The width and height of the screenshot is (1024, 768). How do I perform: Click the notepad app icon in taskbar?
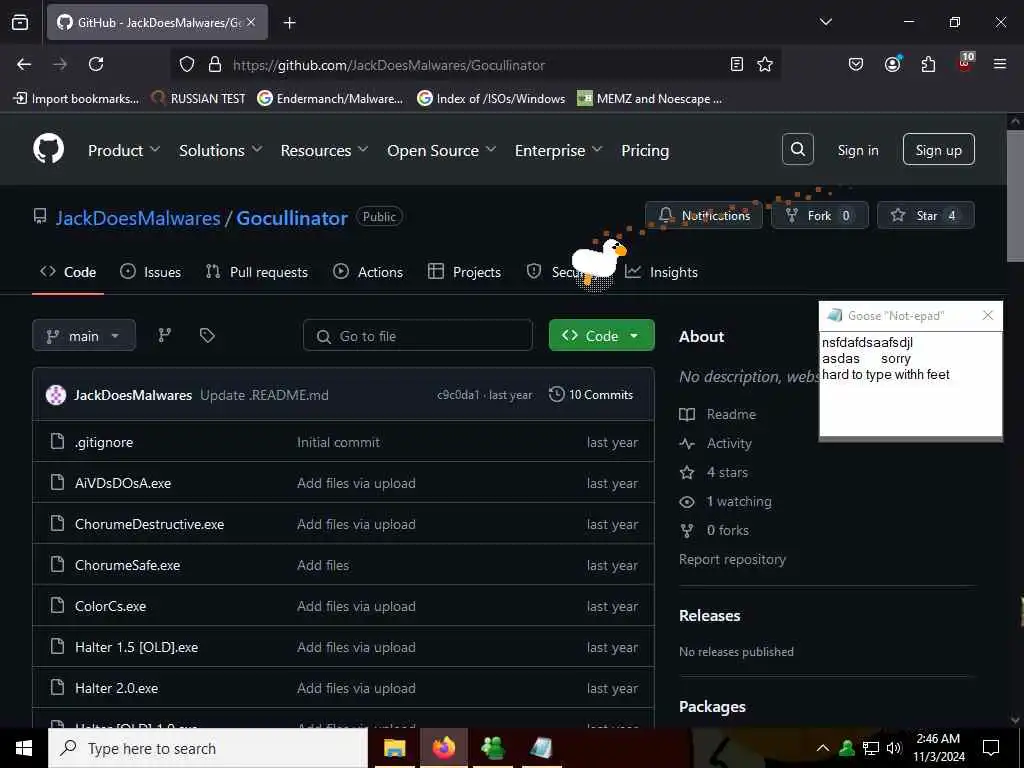click(541, 748)
